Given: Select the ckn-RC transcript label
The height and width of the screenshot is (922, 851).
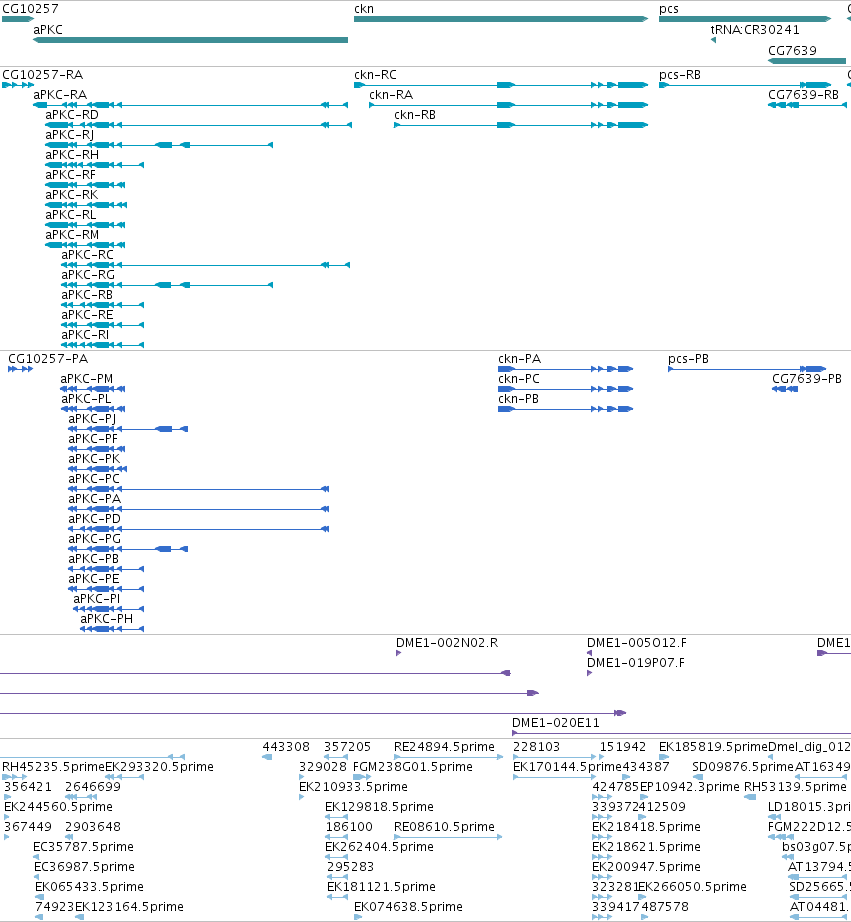Looking at the screenshot, I should 375,75.
